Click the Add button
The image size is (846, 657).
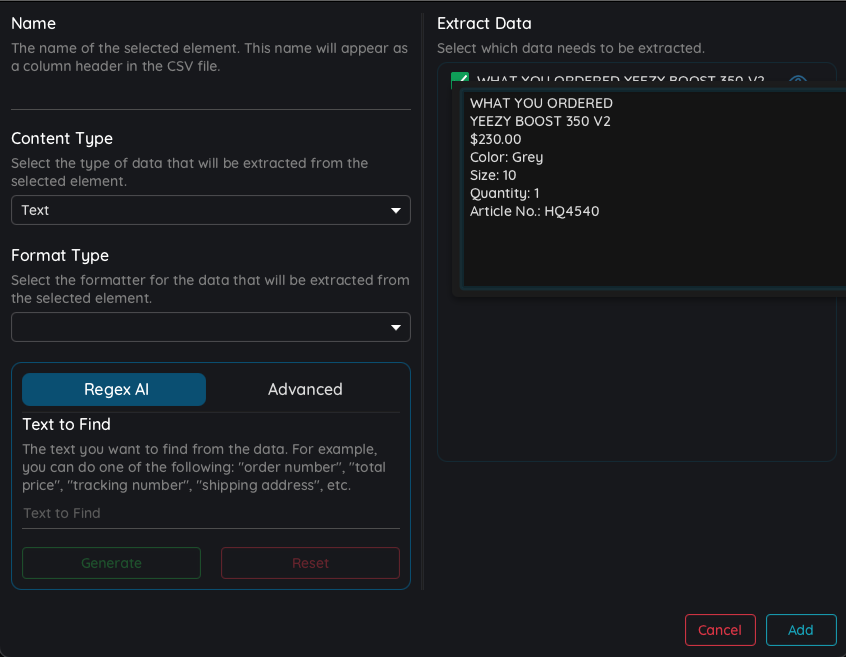pos(801,630)
